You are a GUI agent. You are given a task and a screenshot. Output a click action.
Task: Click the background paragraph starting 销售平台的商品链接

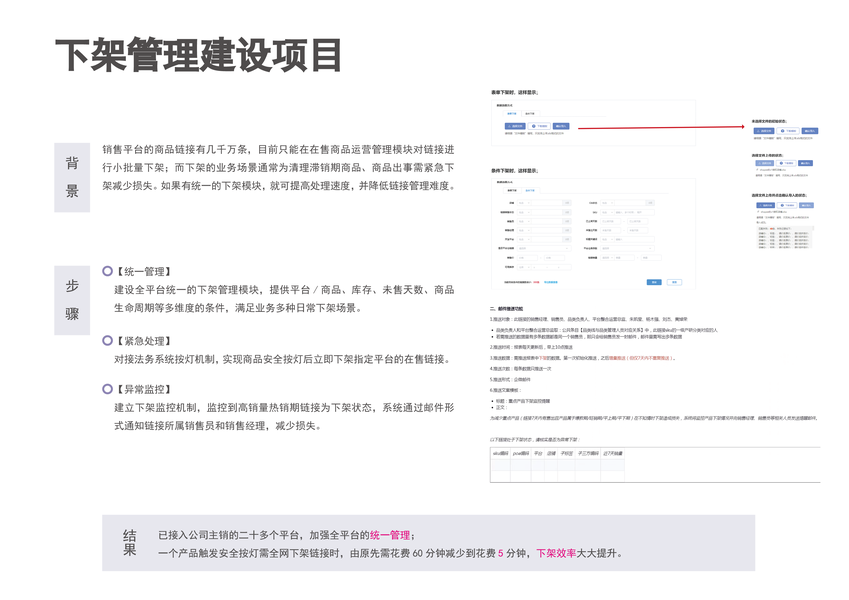coord(278,167)
